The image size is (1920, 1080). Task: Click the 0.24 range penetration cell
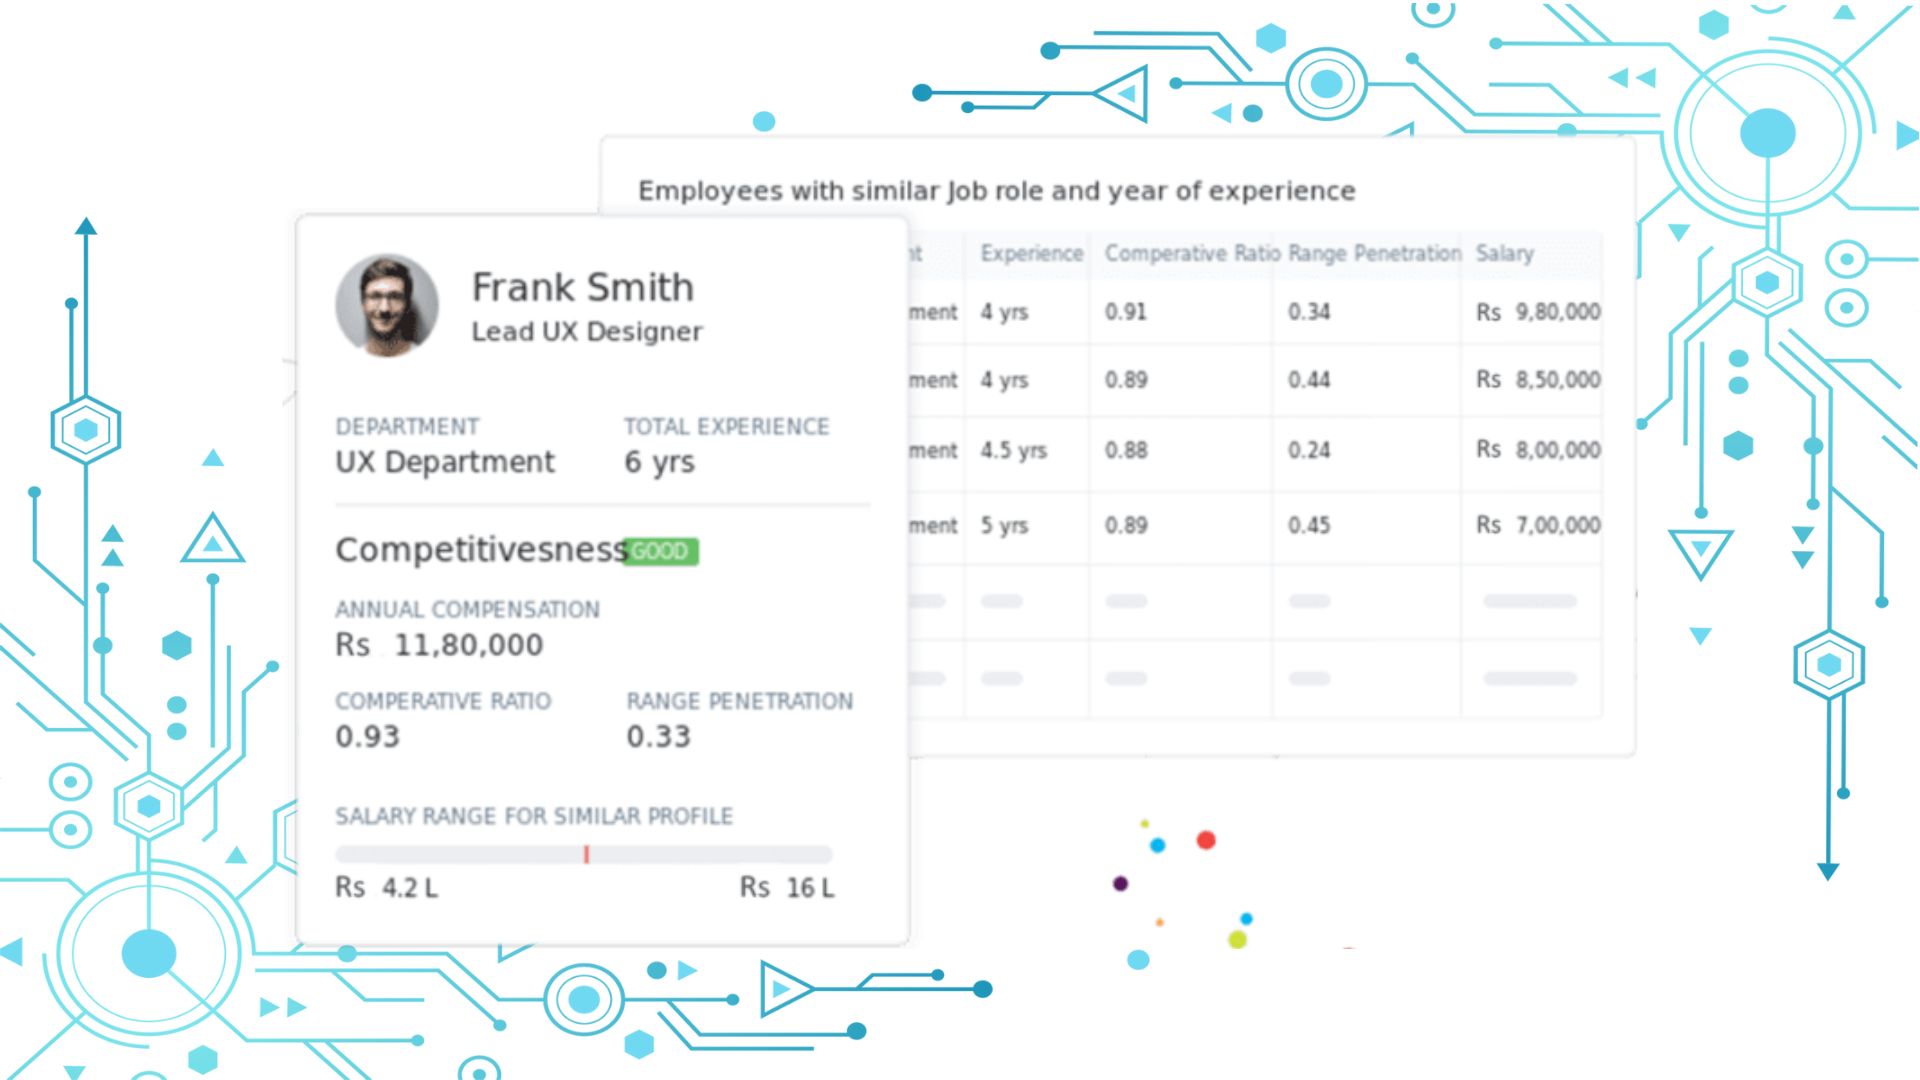(1309, 450)
